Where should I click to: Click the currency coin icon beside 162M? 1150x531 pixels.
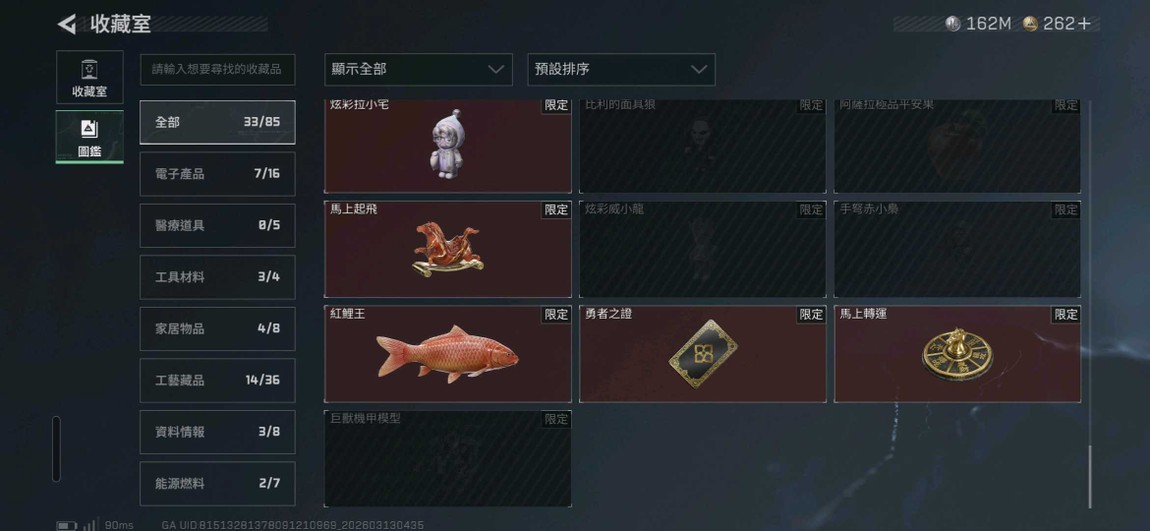tap(953, 23)
